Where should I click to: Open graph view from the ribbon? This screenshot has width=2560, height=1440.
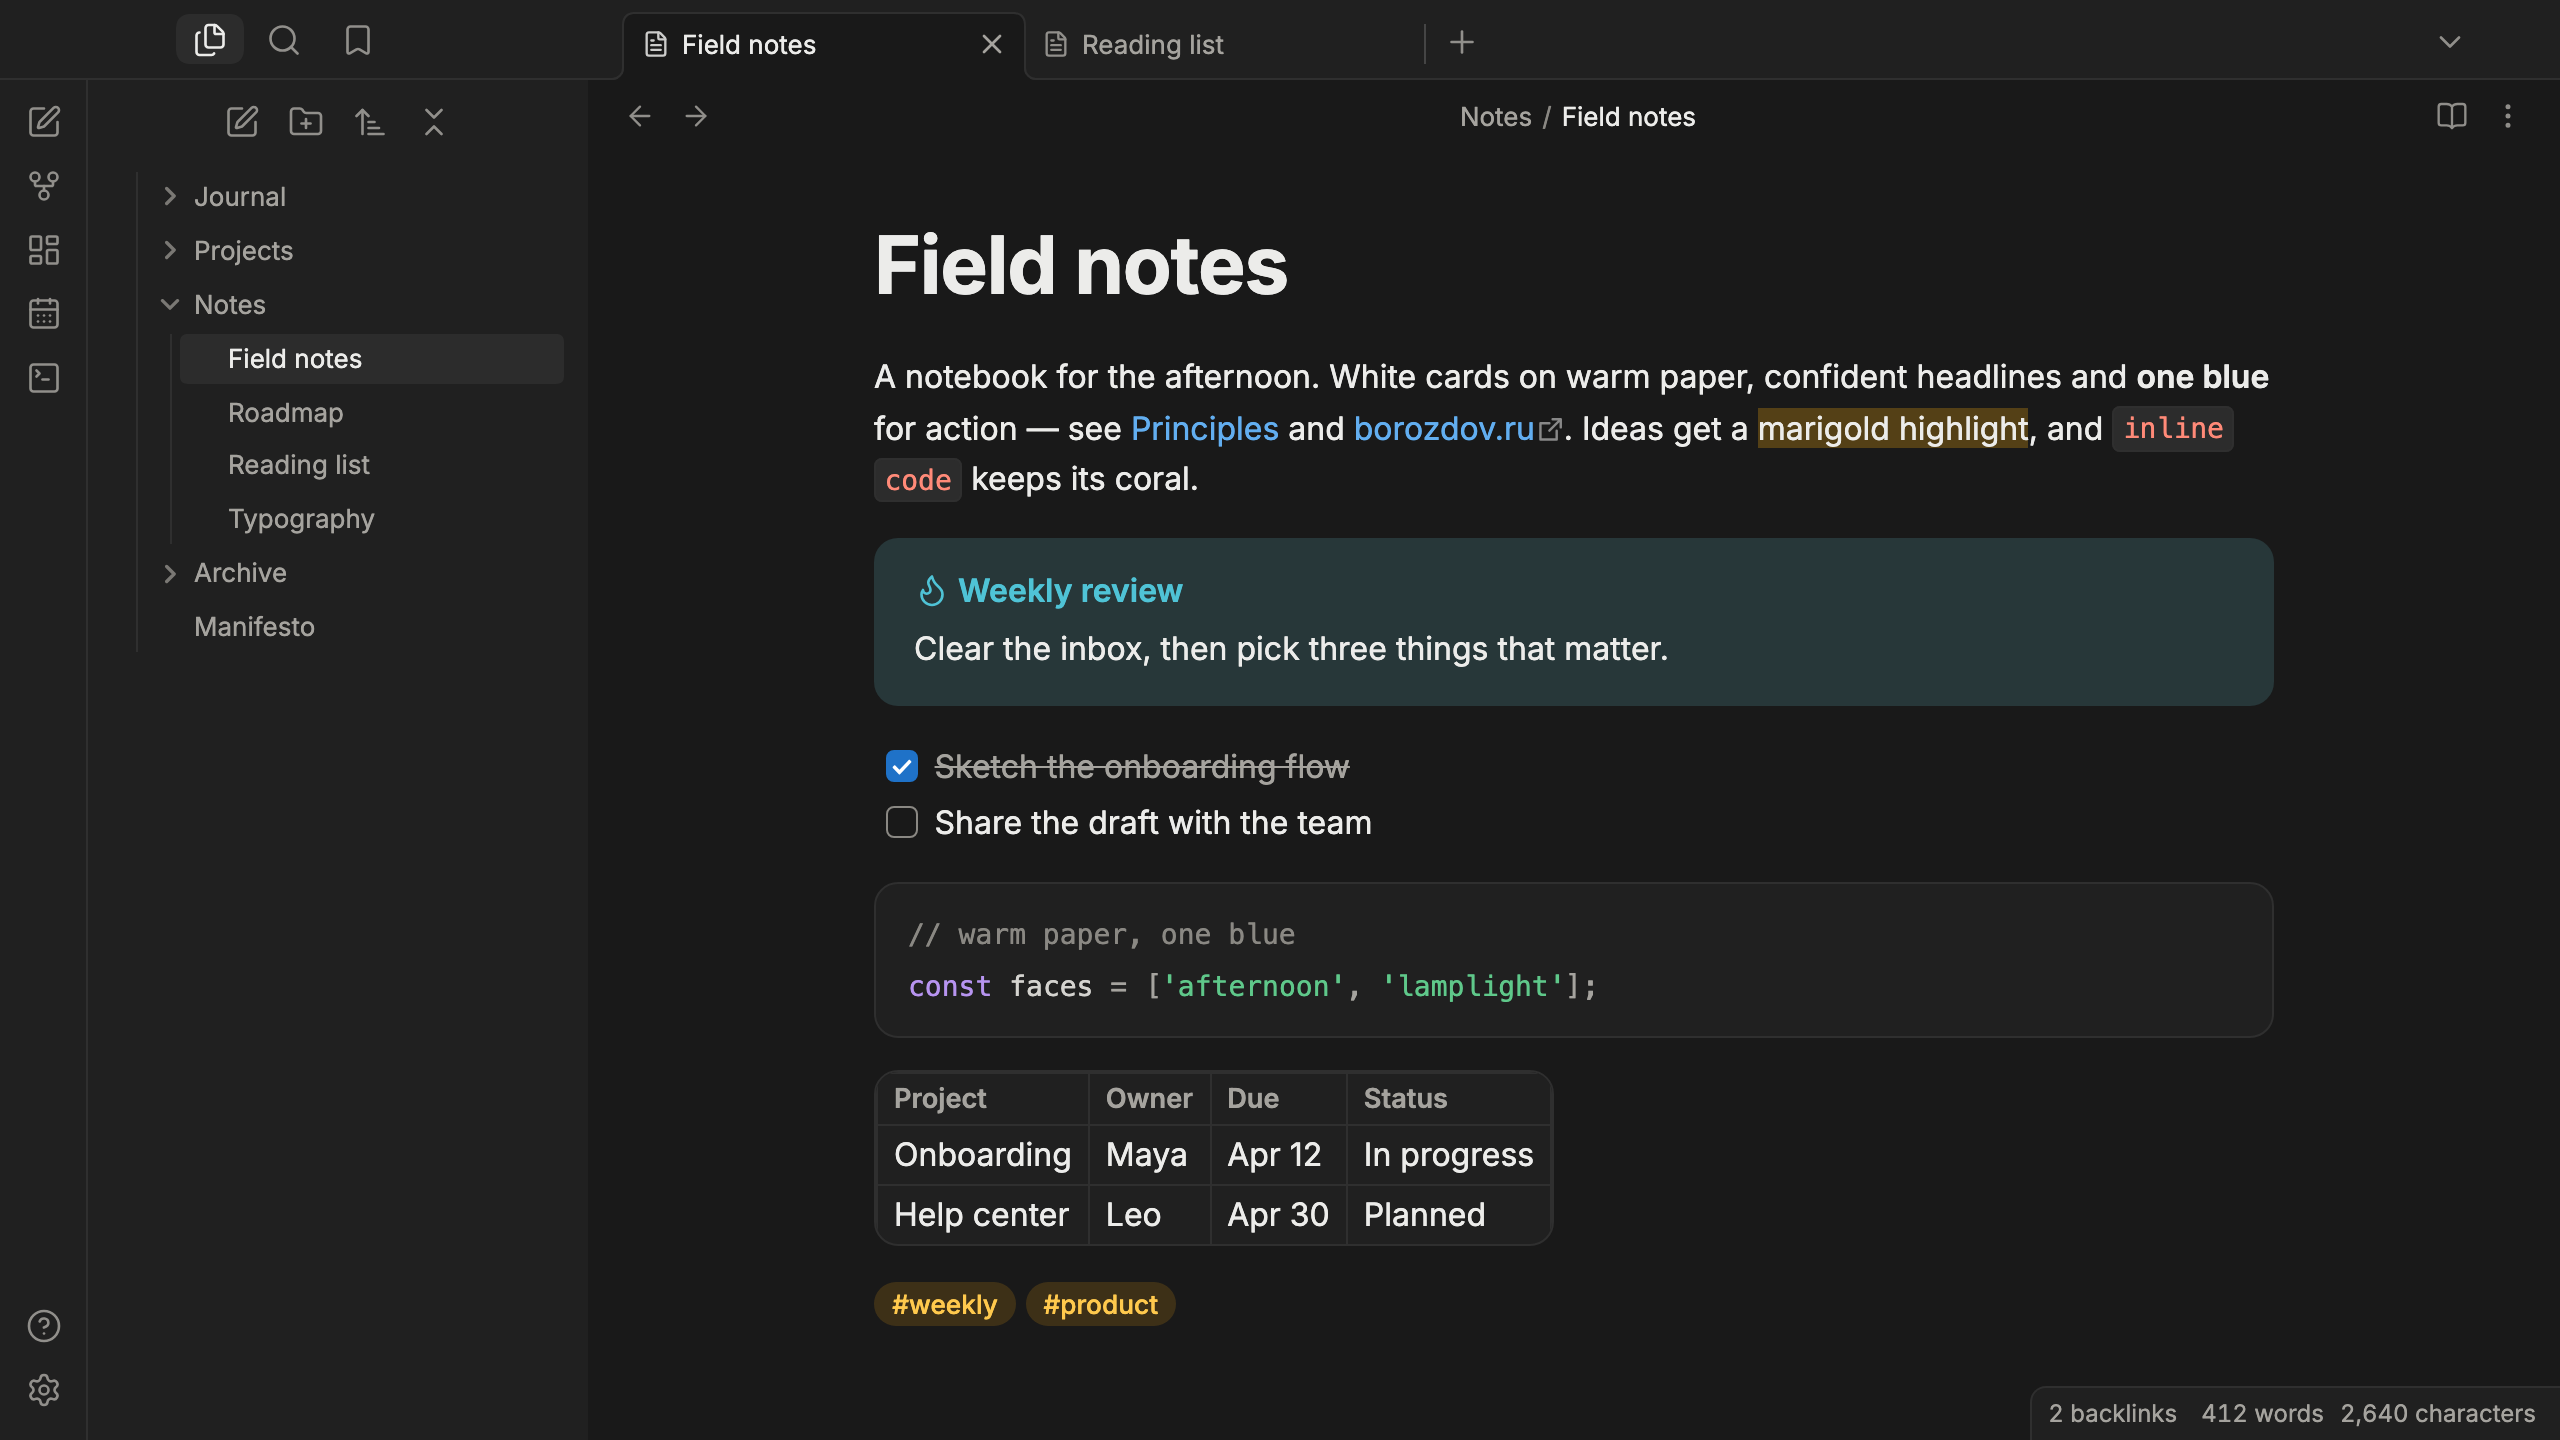tap(44, 185)
